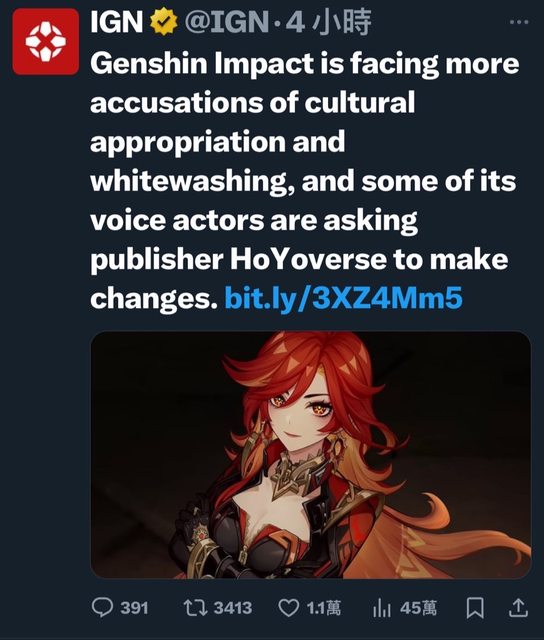This screenshot has height=640, width=544.
Task: Click the 3413 retweets count
Action: [x=233, y=608]
